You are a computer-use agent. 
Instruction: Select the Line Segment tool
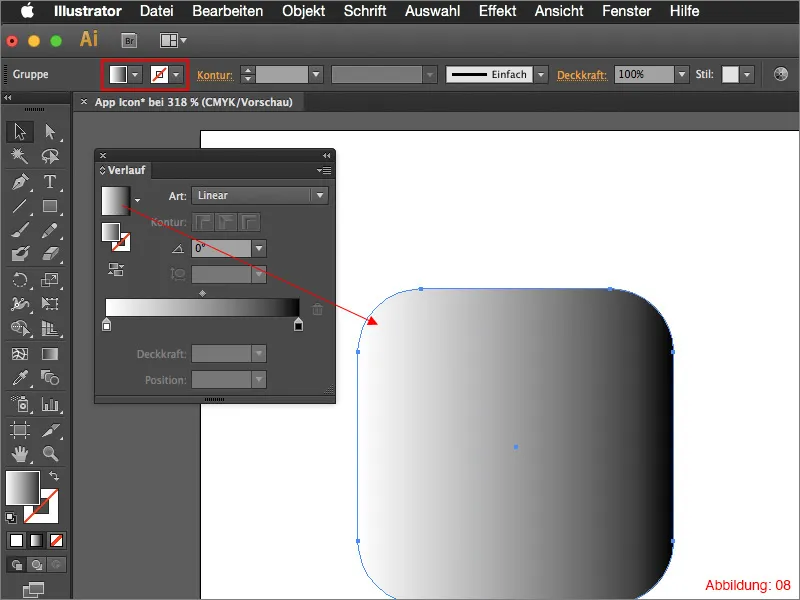coord(20,206)
